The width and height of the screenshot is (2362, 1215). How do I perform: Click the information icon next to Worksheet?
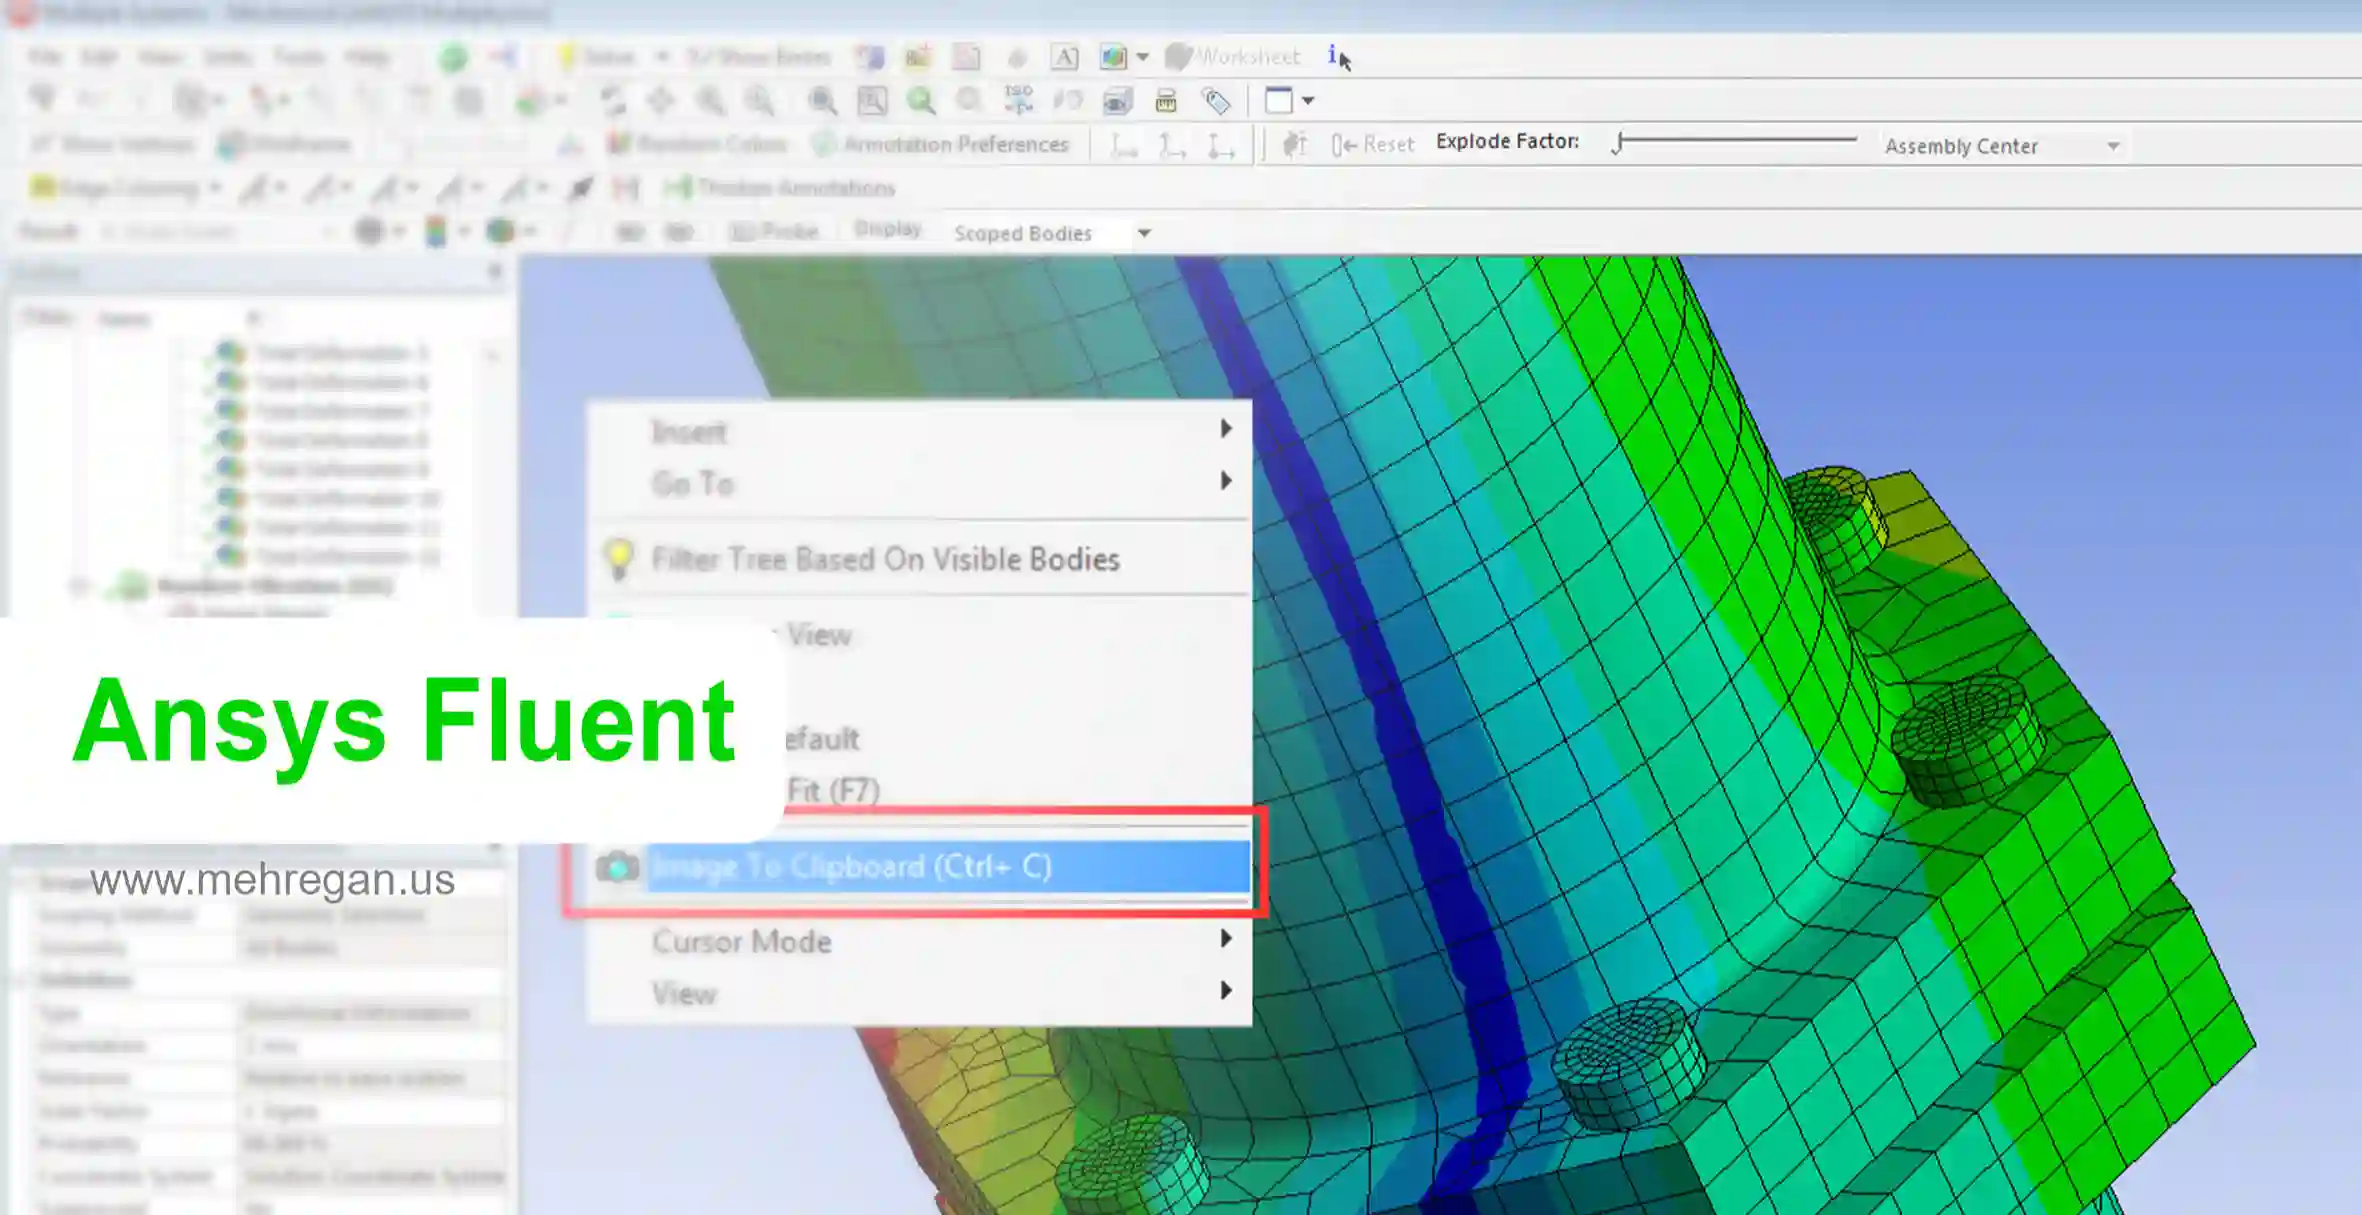(1330, 57)
